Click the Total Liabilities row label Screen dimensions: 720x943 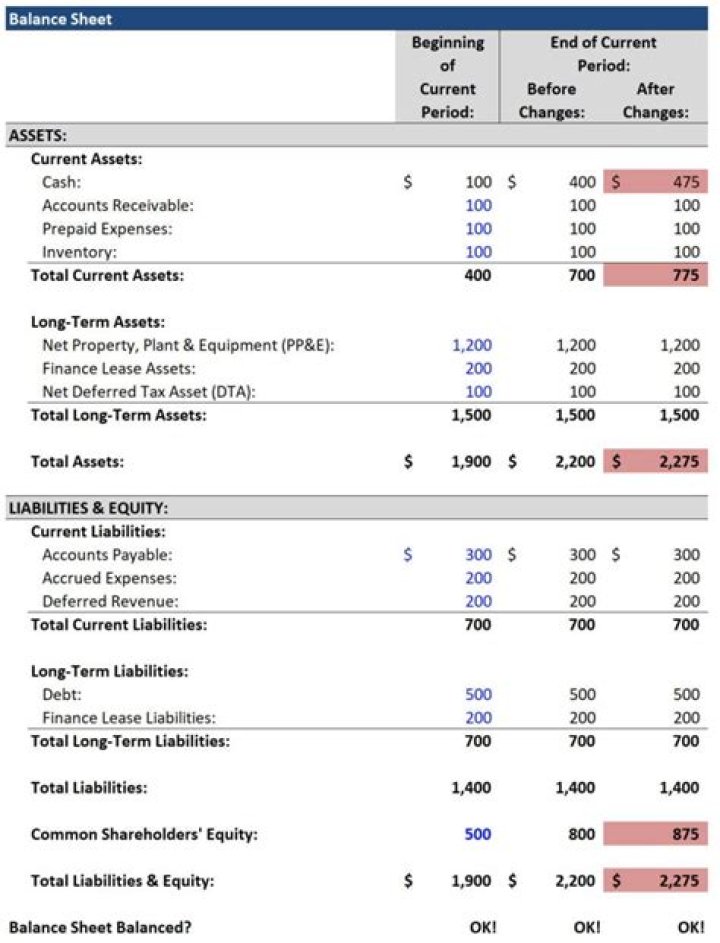pyautogui.click(x=89, y=787)
